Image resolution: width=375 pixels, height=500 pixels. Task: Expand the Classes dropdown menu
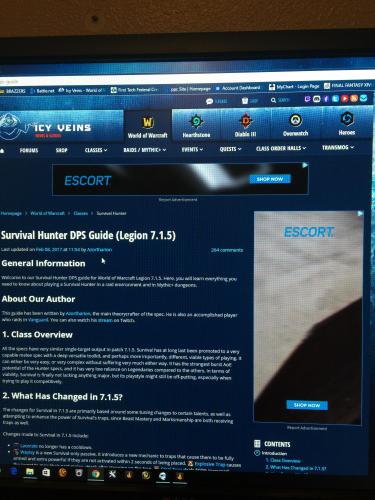(x=96, y=150)
